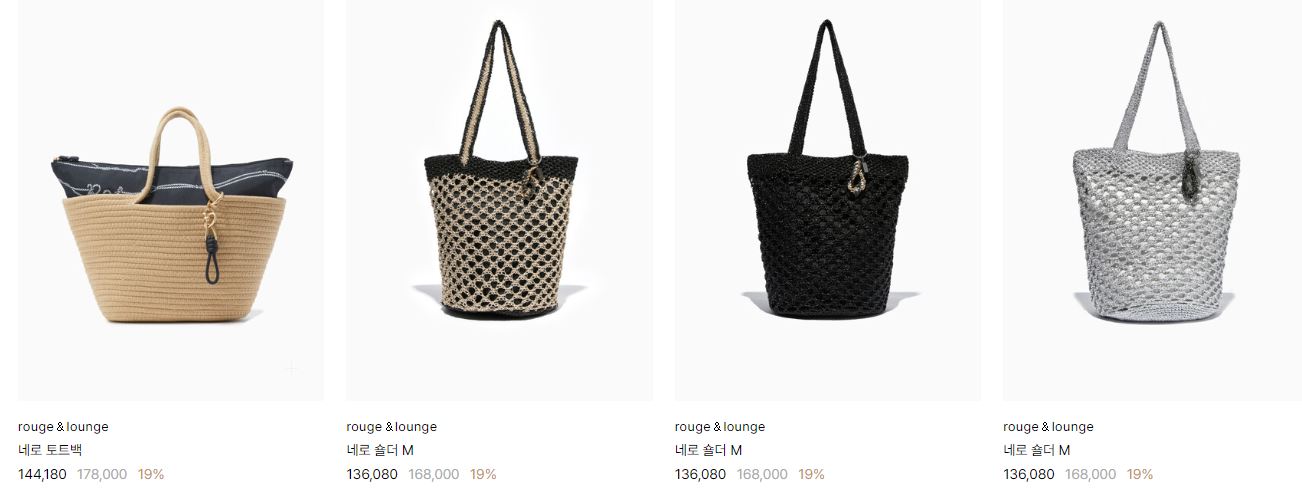Viewport: 1302px width, 498px height.
Task: Click 136,080 price under black bag
Action: point(700,474)
